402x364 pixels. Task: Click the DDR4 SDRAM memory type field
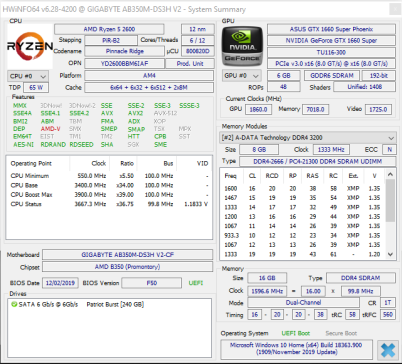(x=361, y=278)
